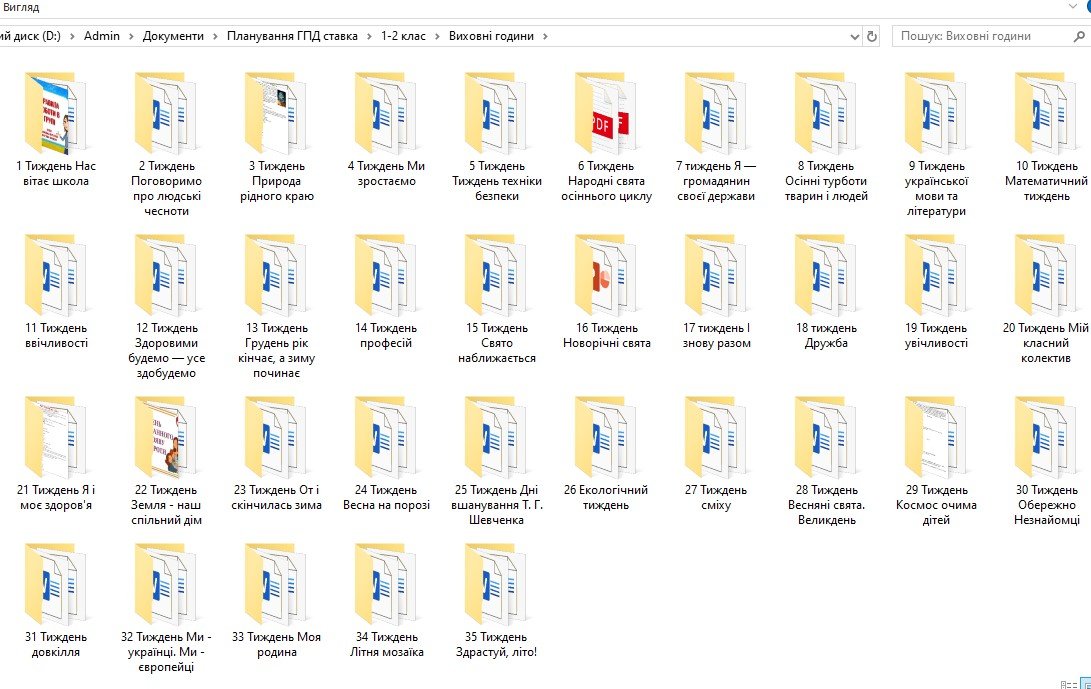Navigate to 'Планування ГПД ставка' breadcrumb
The height and width of the screenshot is (689, 1091).
coord(291,36)
